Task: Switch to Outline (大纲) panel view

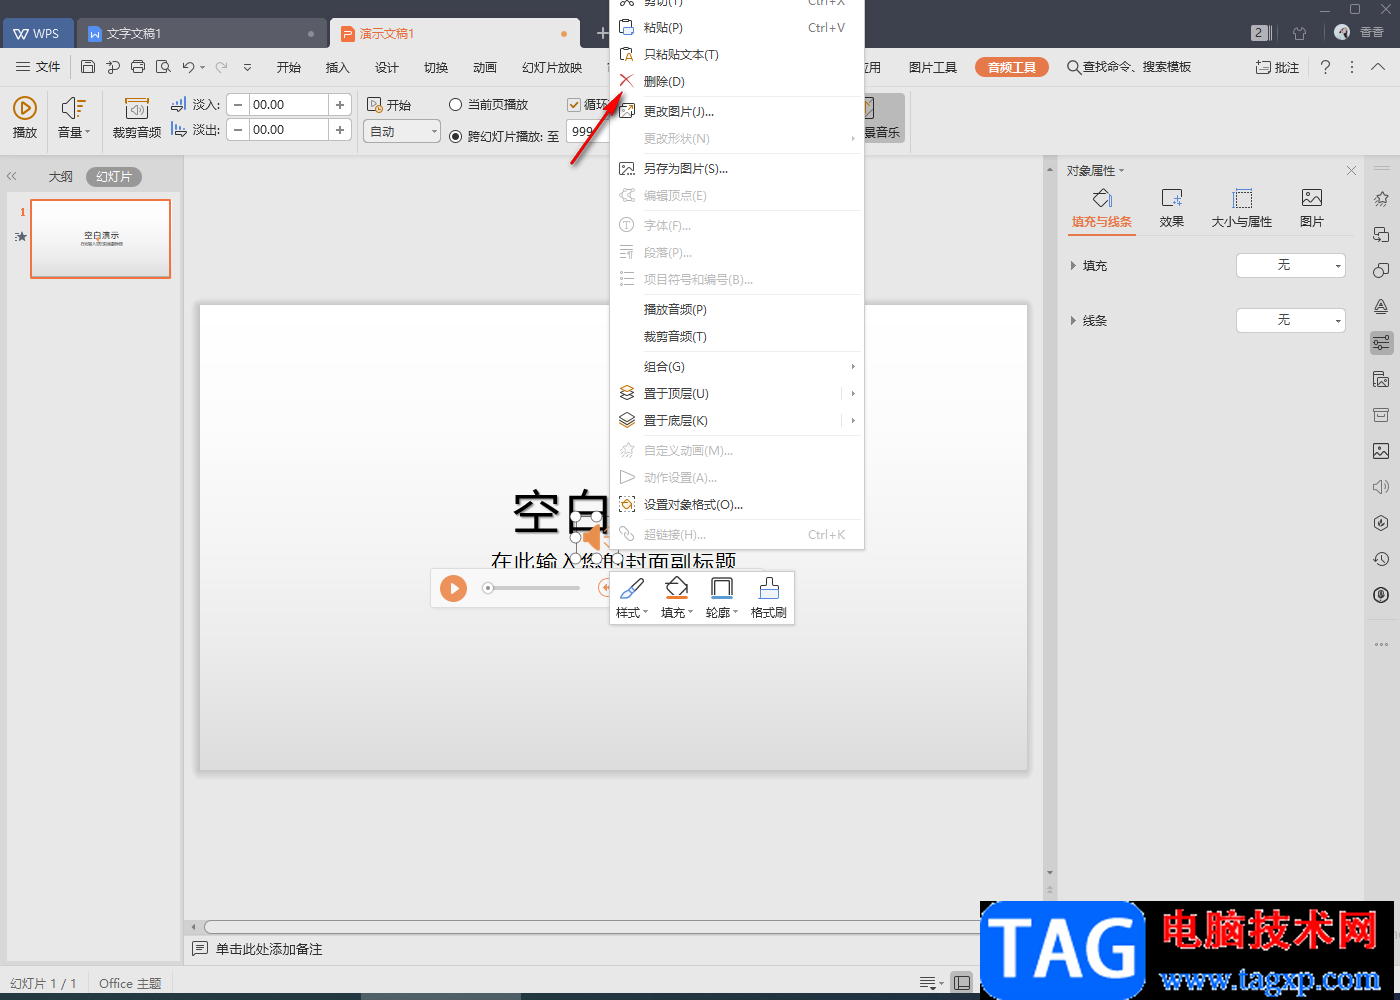Action: coord(61,177)
